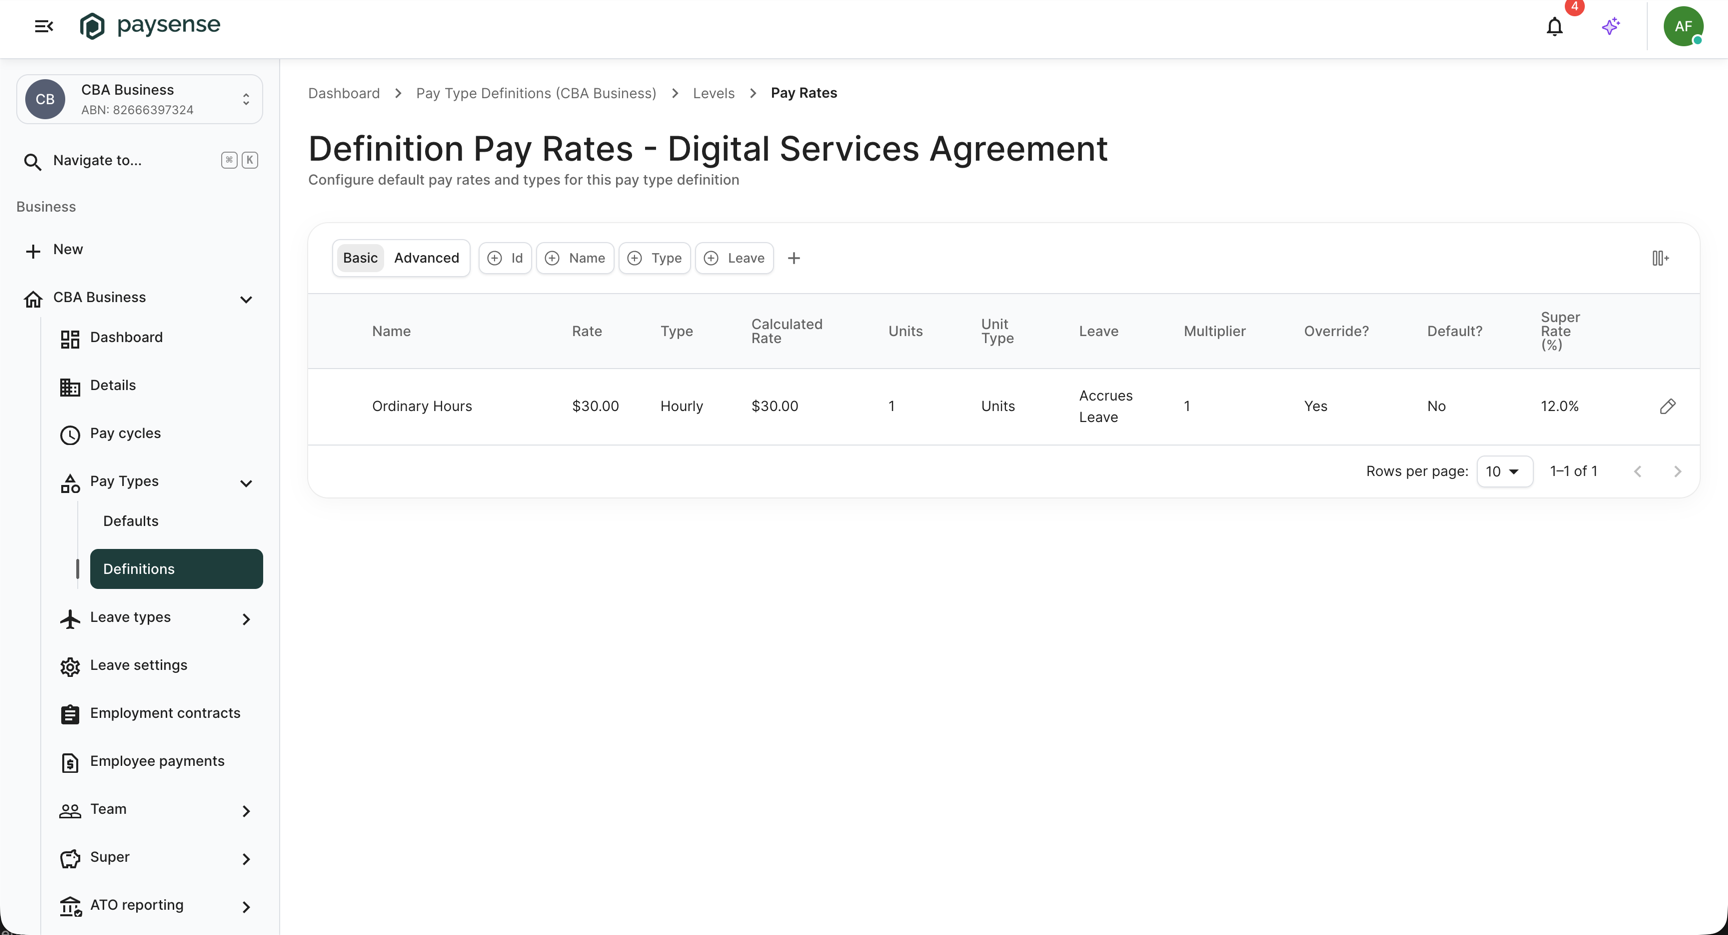This screenshot has width=1728, height=935.
Task: Add the Id filter chip
Action: [505, 258]
